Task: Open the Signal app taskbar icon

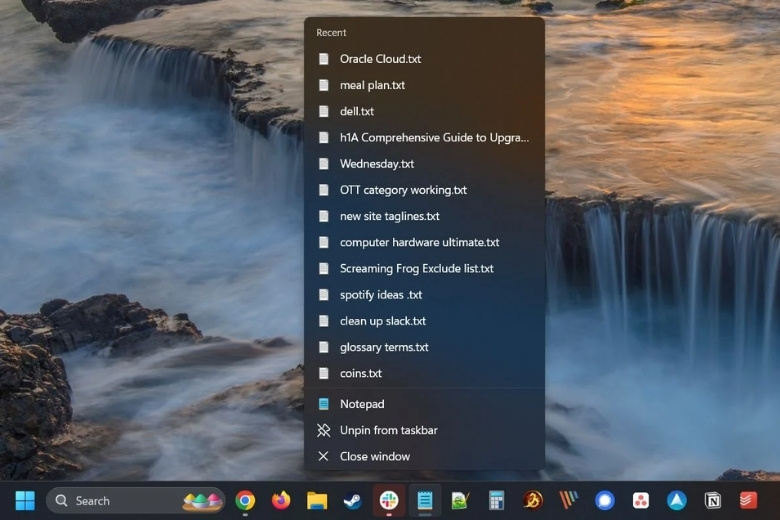Action: point(605,500)
